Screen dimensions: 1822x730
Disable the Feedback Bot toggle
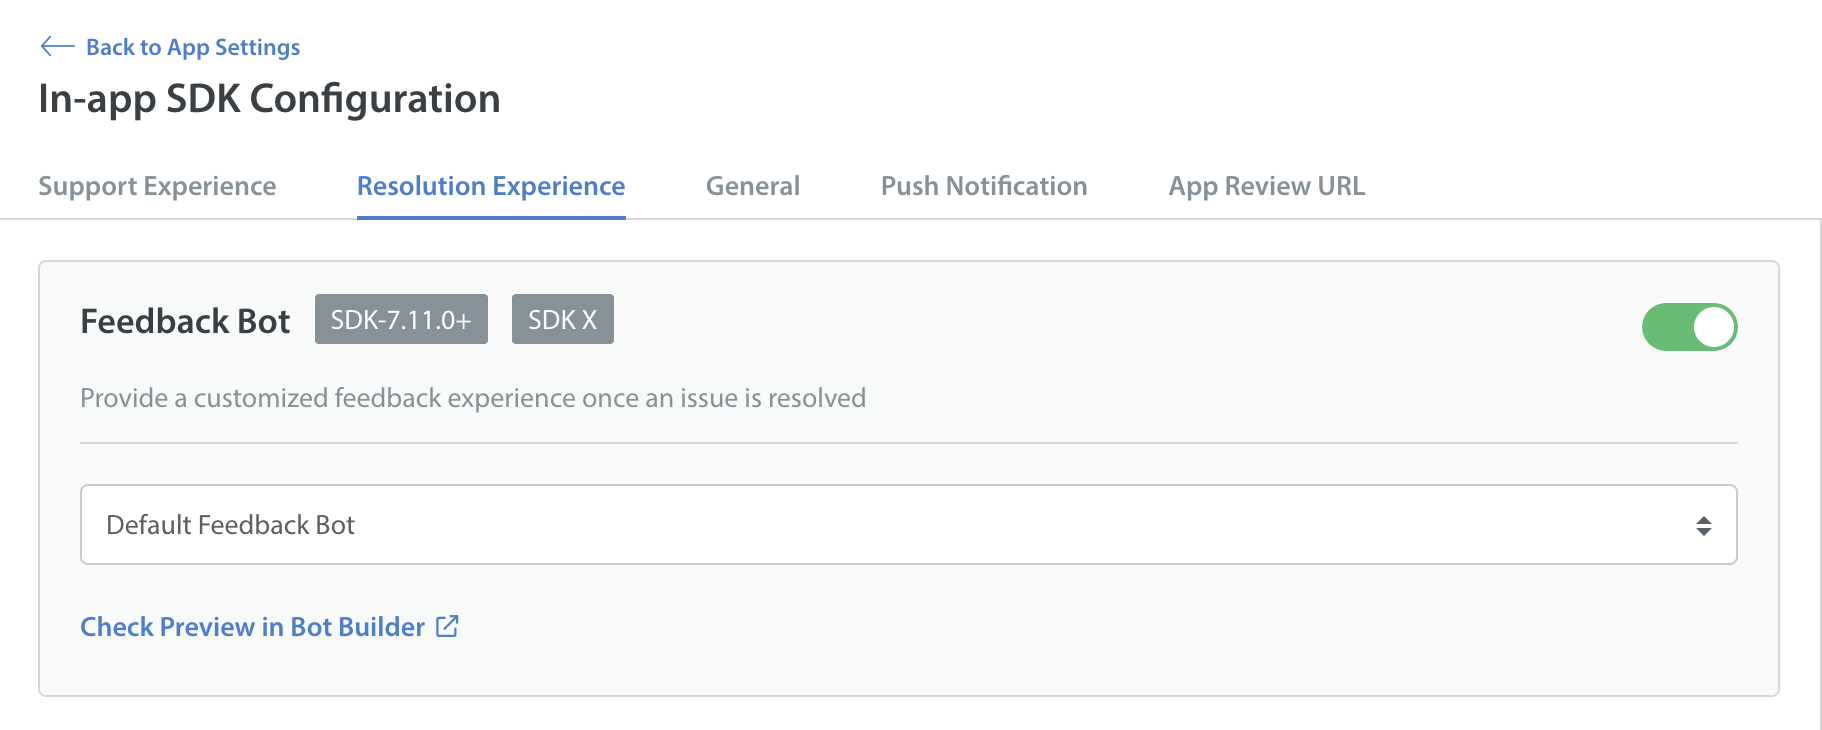[x=1689, y=327]
